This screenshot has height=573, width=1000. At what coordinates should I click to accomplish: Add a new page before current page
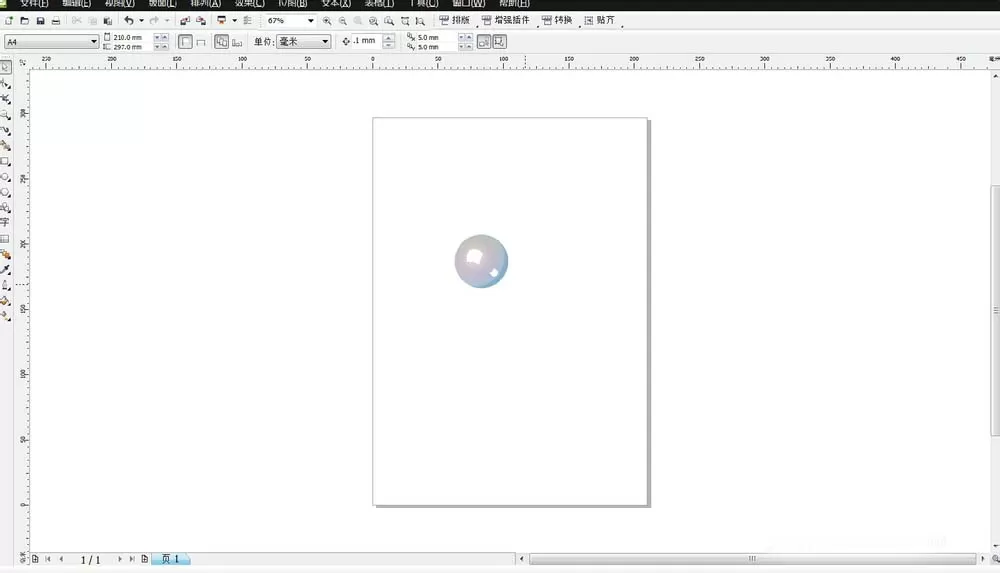[x=35, y=559]
